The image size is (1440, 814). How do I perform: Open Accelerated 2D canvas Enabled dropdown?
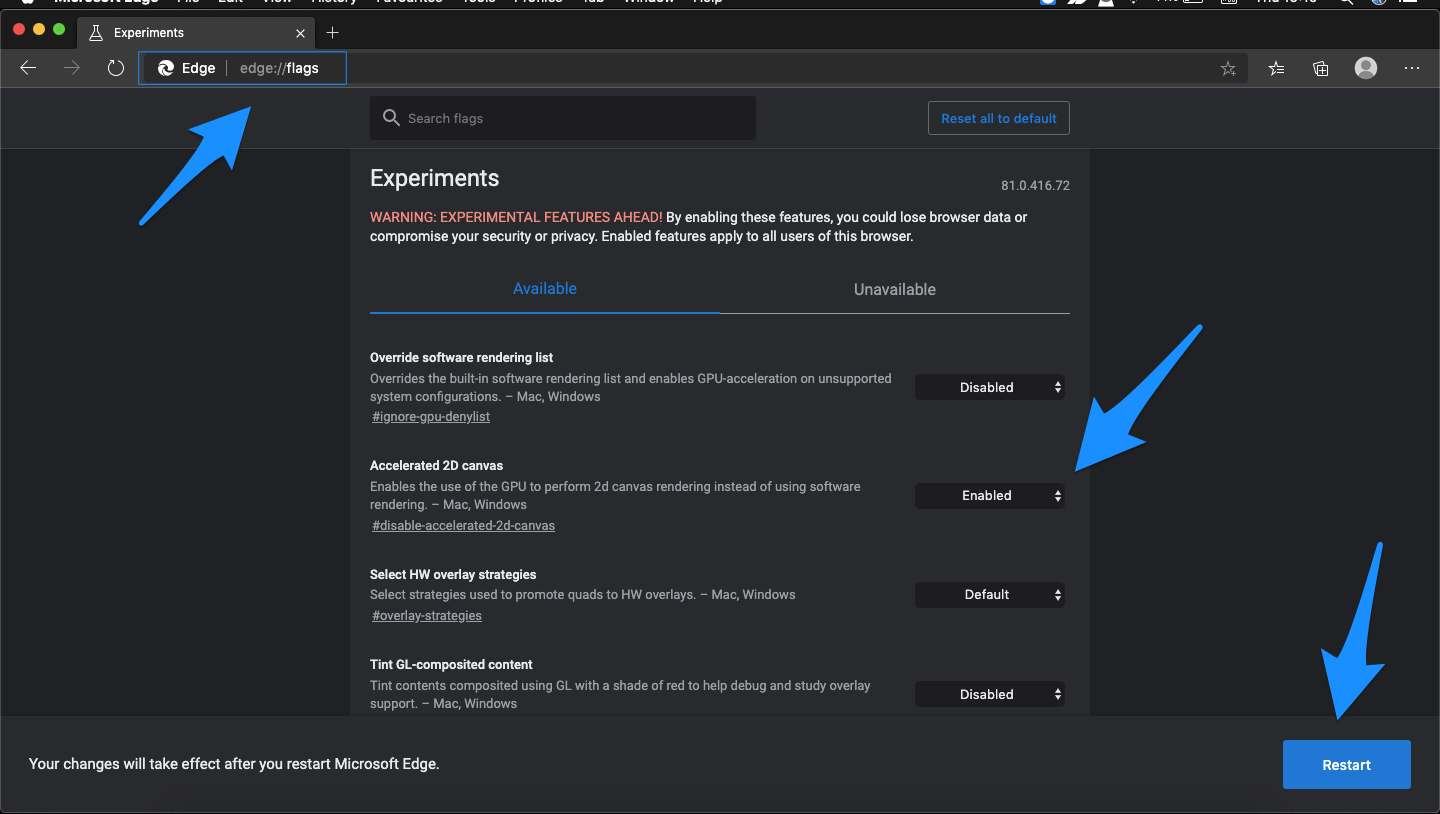point(989,495)
